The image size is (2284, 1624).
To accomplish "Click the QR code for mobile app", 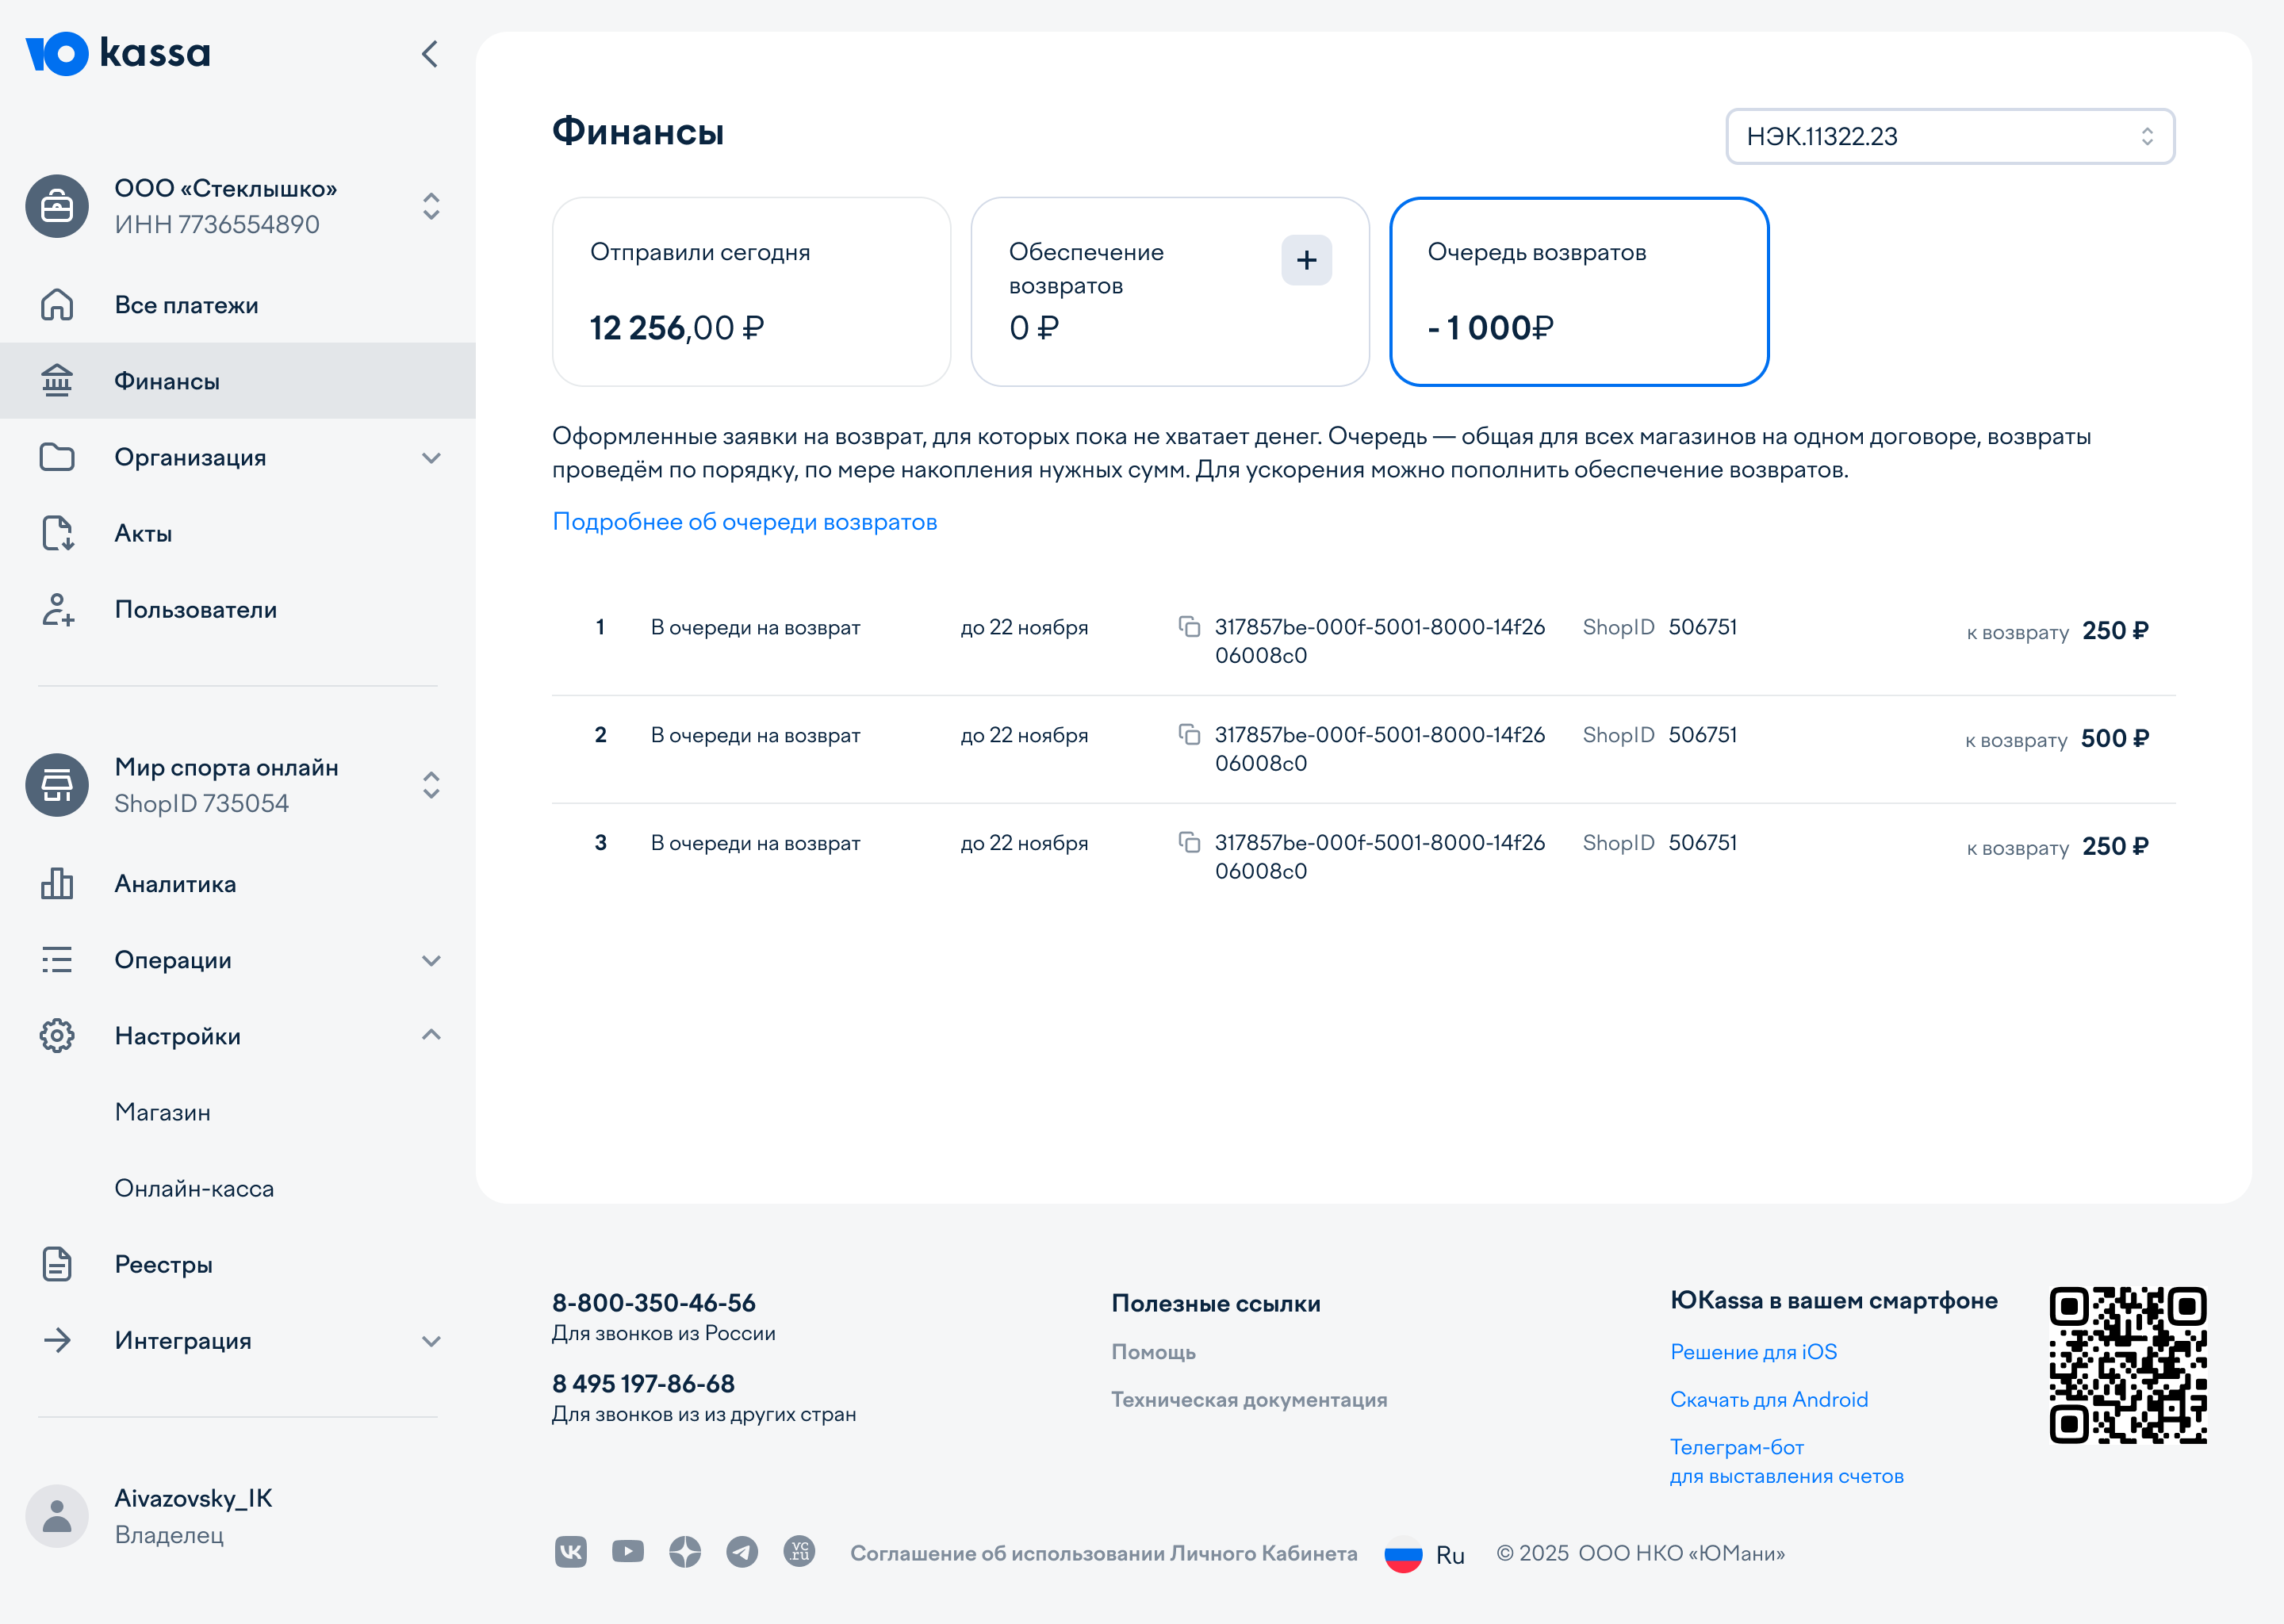I will coord(2128,1365).
